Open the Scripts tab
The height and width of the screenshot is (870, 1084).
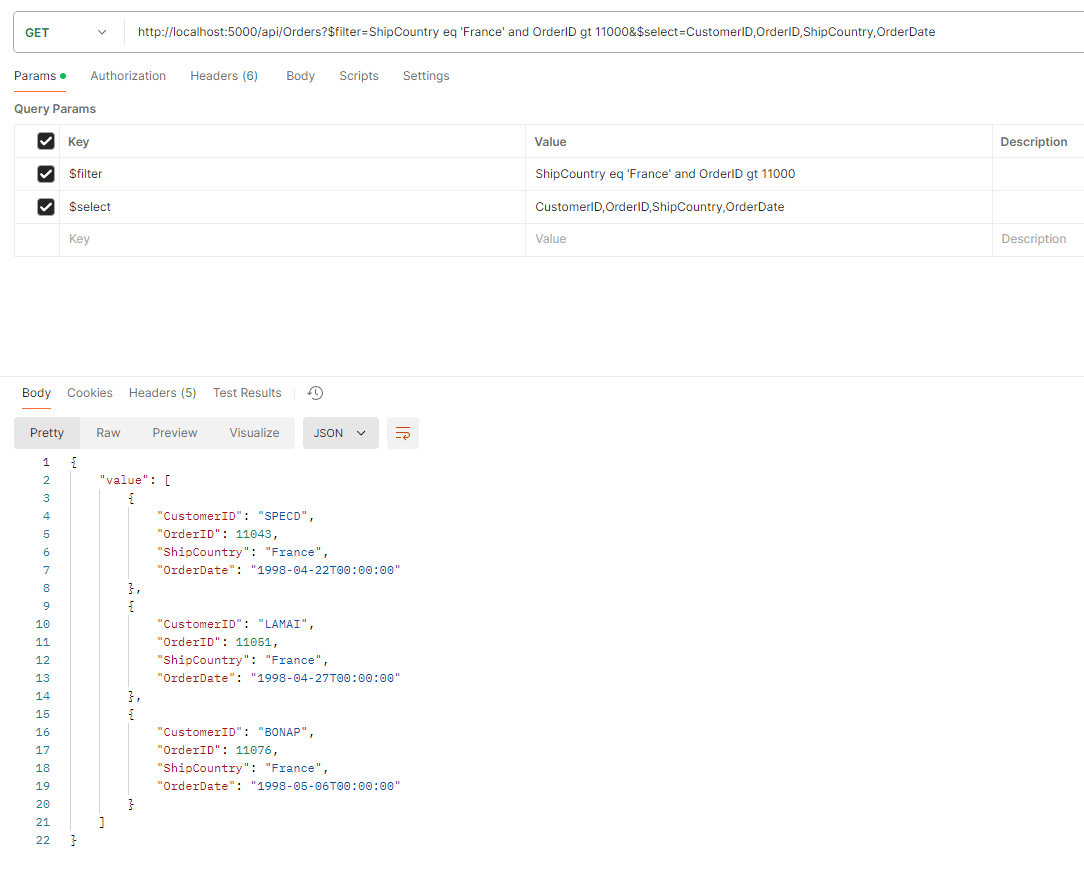359,76
